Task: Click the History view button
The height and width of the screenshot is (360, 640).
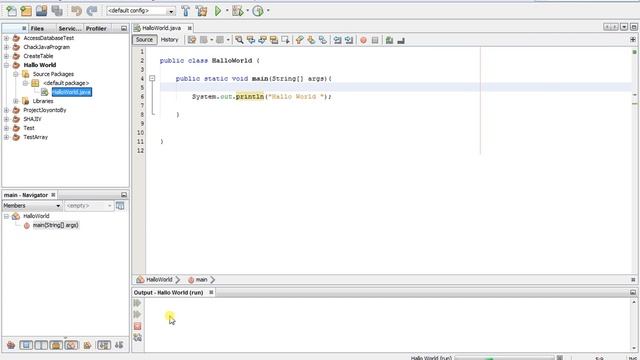Action: [169, 40]
